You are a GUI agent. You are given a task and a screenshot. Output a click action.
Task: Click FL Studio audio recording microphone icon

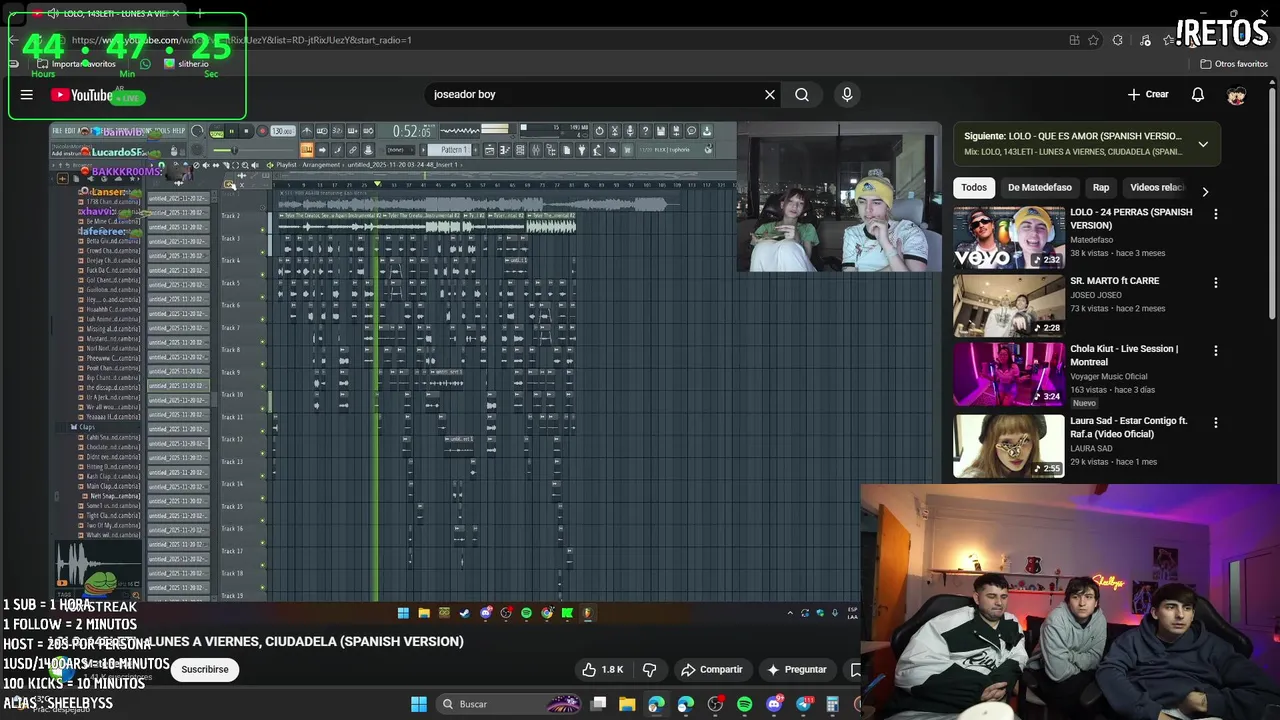(630, 130)
